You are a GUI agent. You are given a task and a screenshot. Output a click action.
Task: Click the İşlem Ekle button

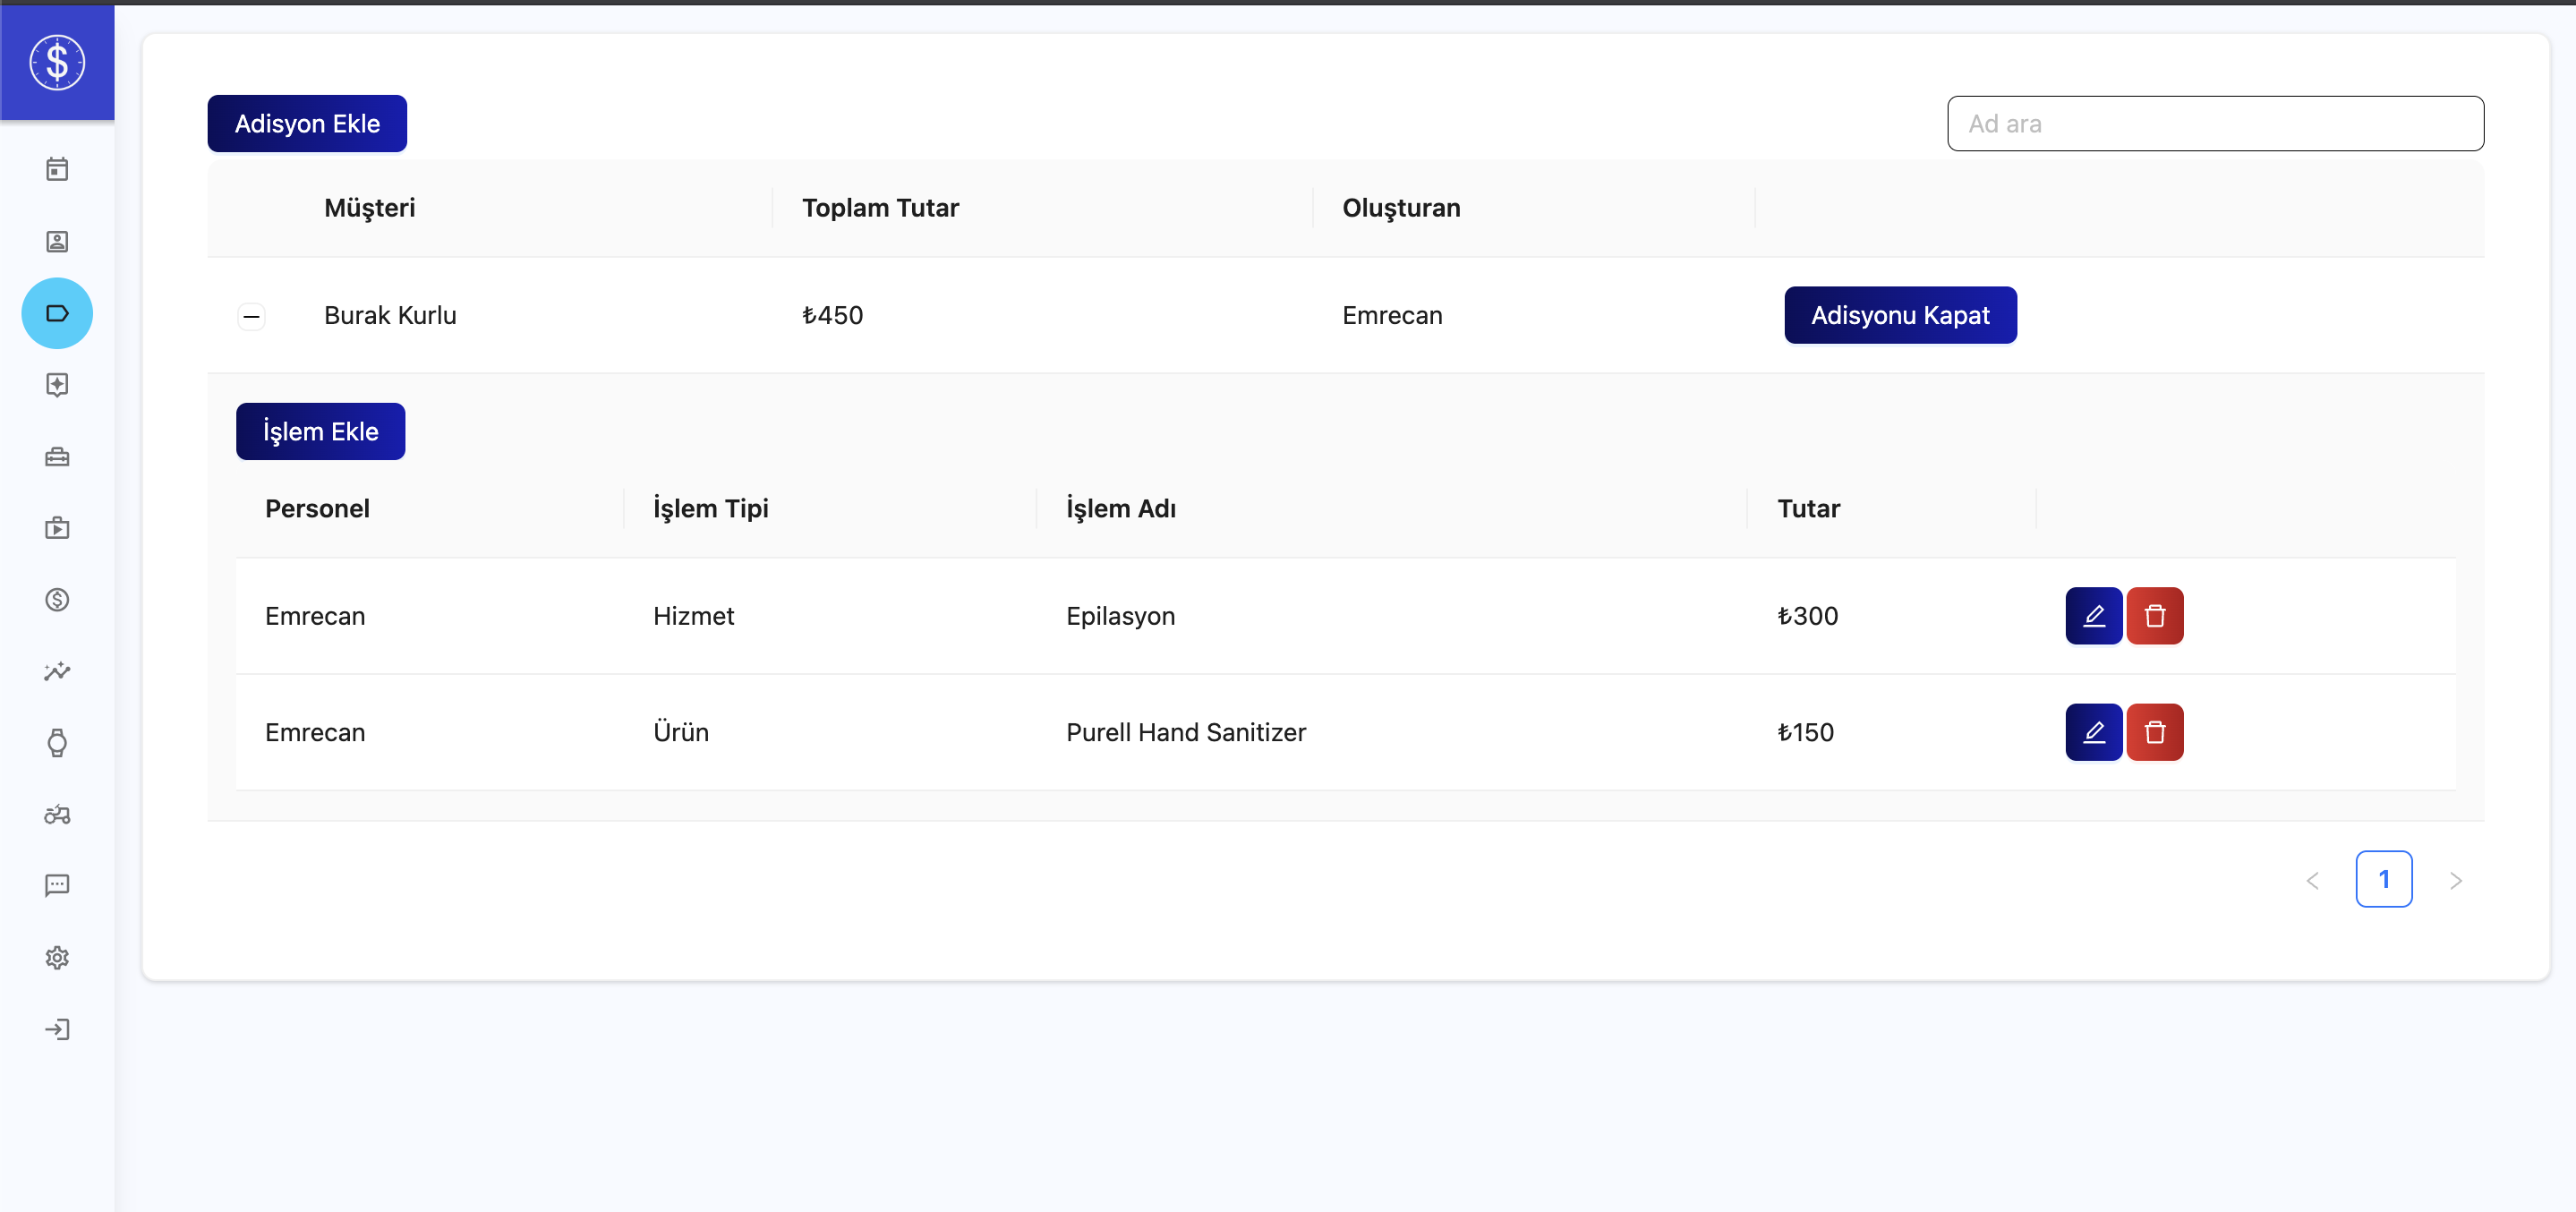[x=320, y=432]
